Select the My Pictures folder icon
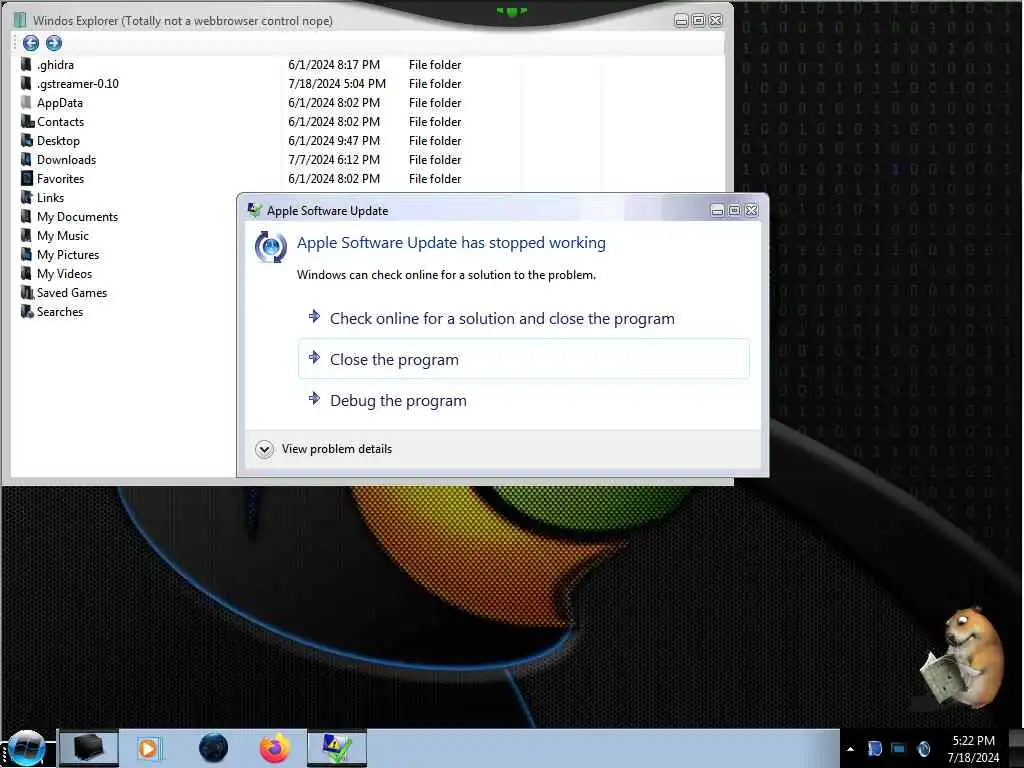1024x768 pixels. [26, 253]
